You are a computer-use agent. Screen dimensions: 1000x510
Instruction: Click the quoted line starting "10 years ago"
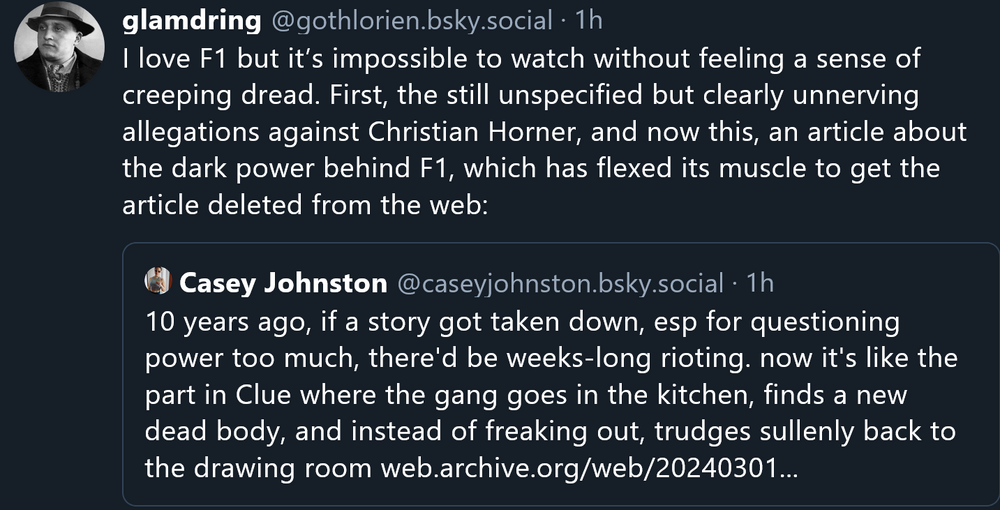click(x=522, y=322)
